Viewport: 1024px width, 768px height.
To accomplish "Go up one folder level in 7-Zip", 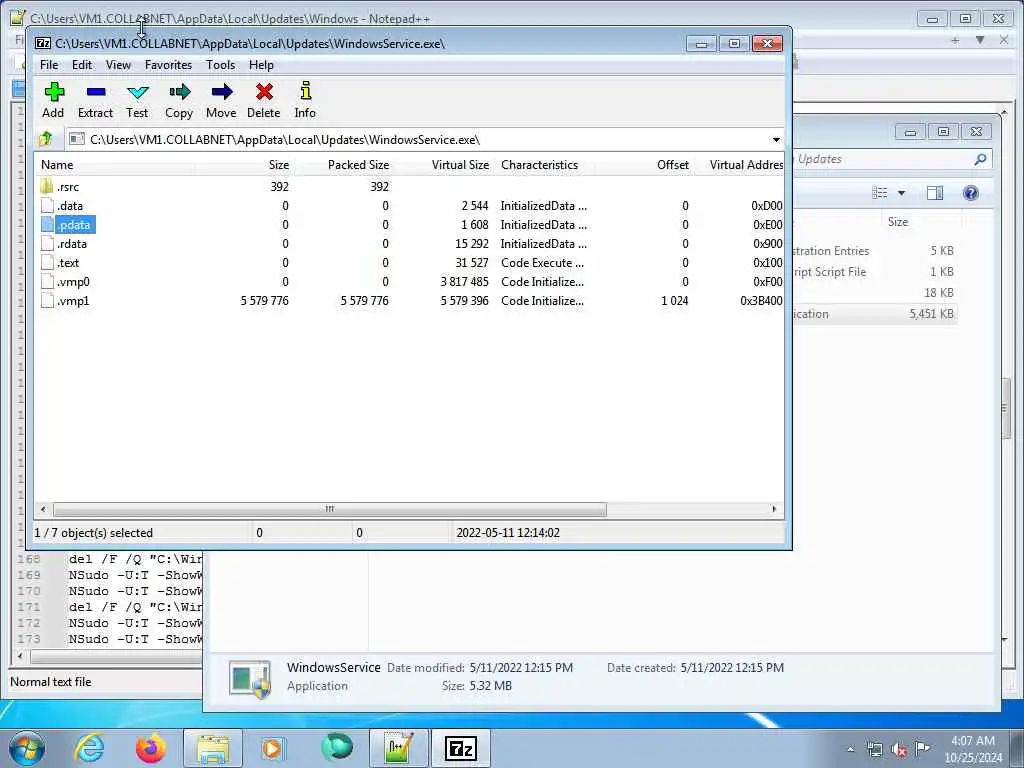I will click(46, 139).
